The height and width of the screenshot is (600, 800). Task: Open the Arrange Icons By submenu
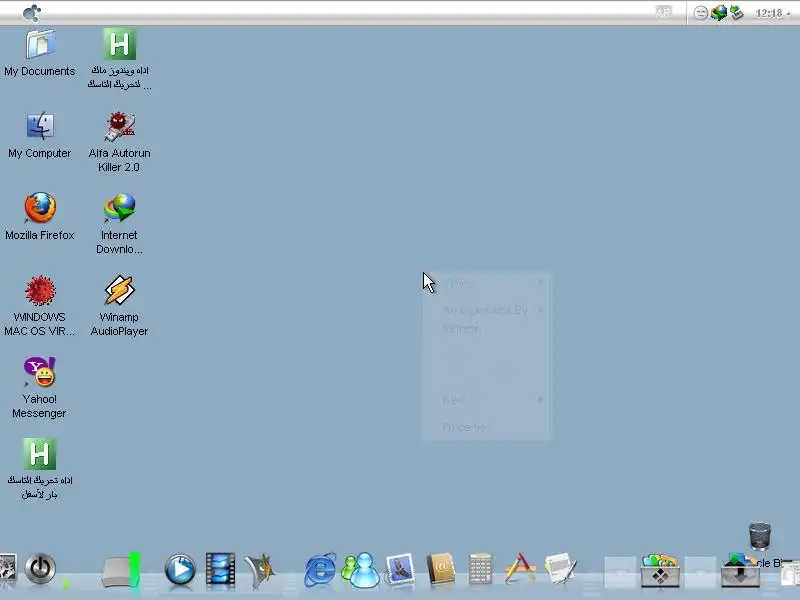tap(487, 310)
